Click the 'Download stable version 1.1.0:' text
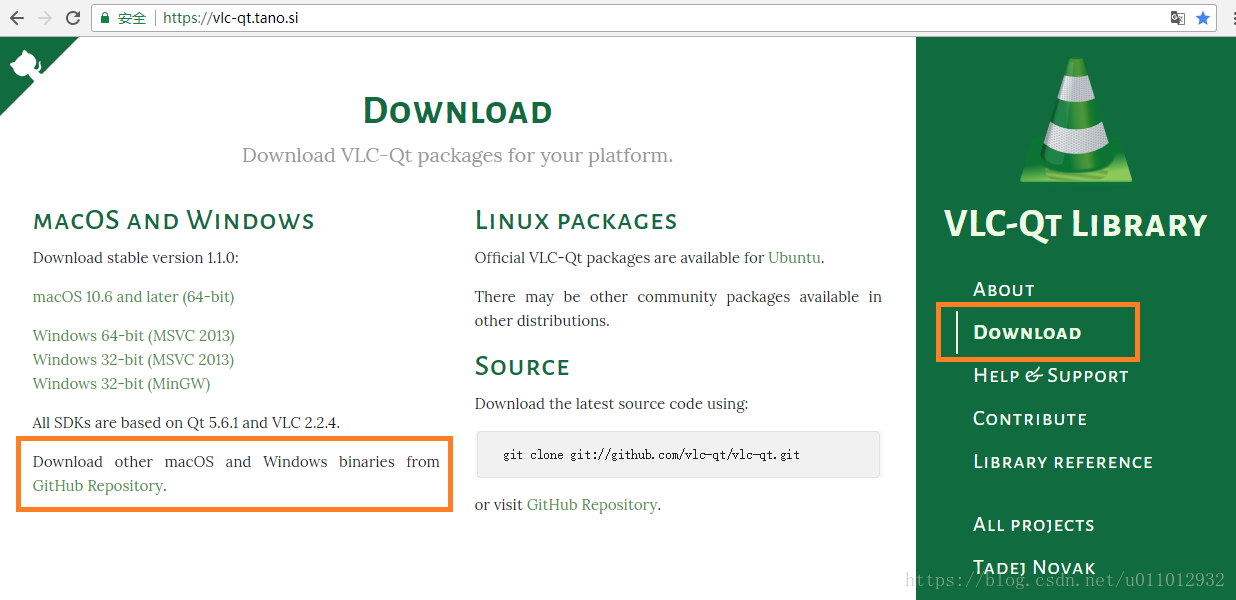Viewport: 1236px width, 600px height. click(136, 258)
